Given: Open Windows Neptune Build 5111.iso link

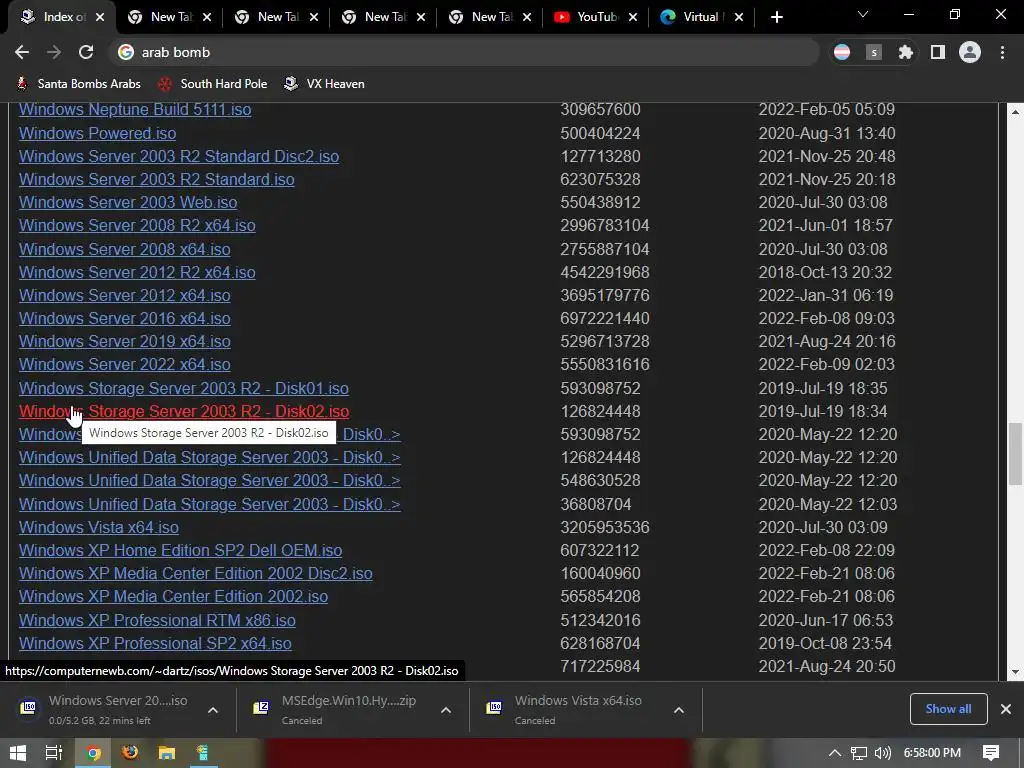Looking at the screenshot, I should pyautogui.click(x=135, y=110).
